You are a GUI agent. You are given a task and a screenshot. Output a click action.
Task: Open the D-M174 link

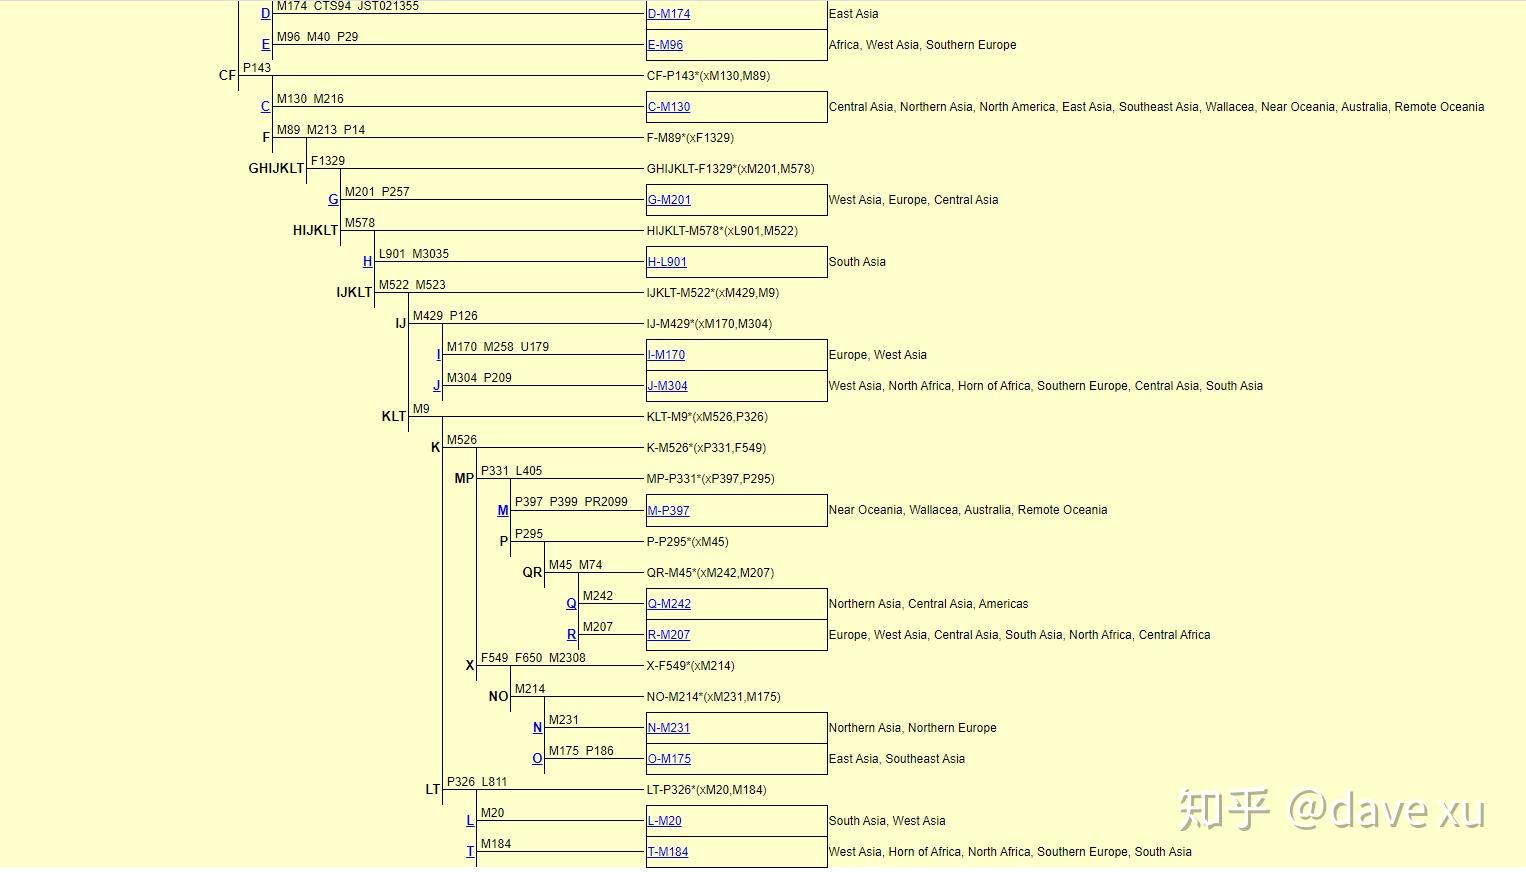click(669, 14)
